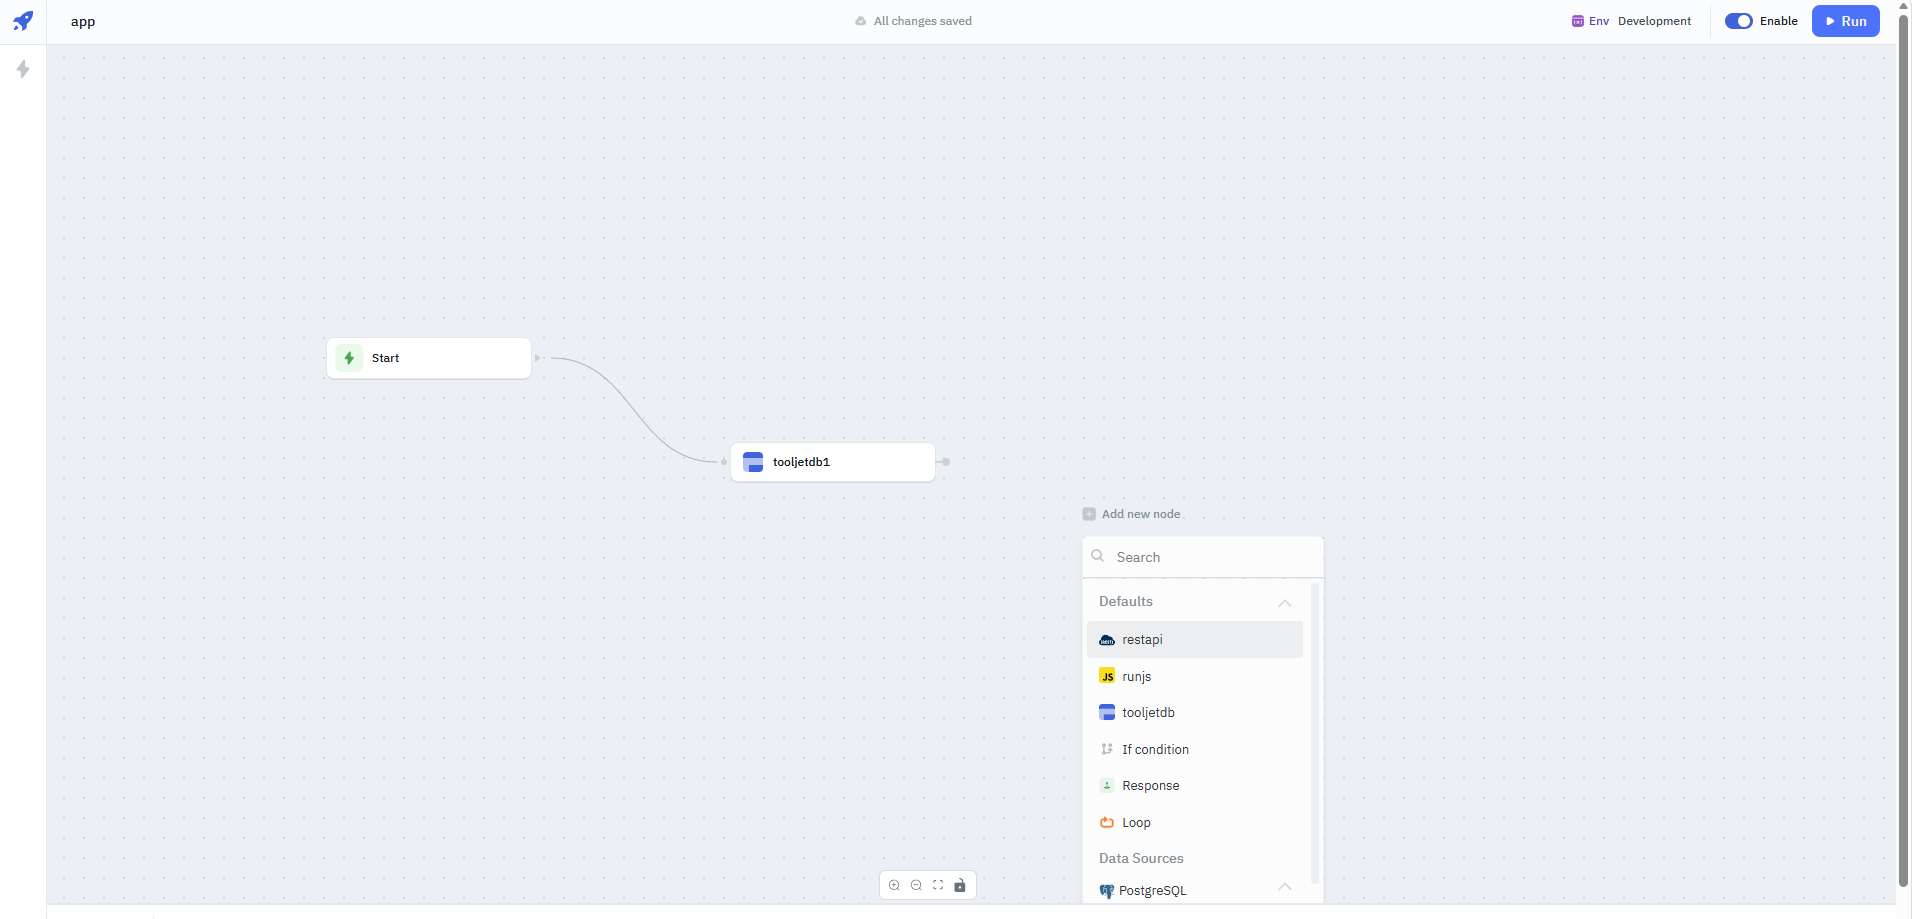Select the Start node
1914x919 pixels.
[x=429, y=358]
